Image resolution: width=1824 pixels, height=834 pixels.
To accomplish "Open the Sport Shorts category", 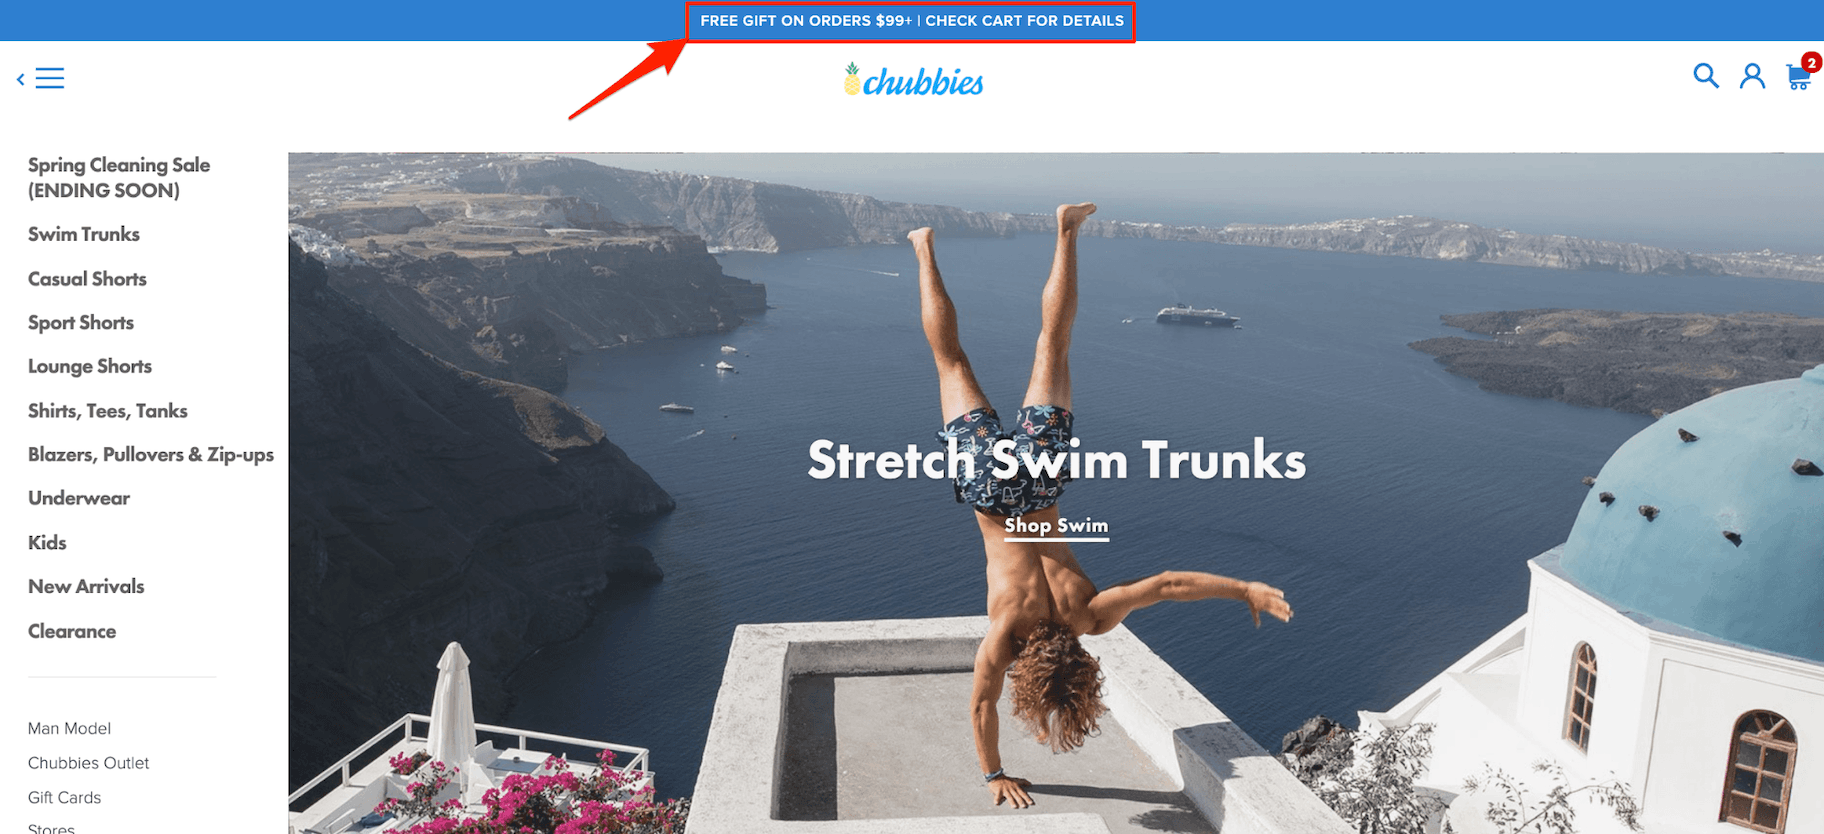I will (x=81, y=323).
